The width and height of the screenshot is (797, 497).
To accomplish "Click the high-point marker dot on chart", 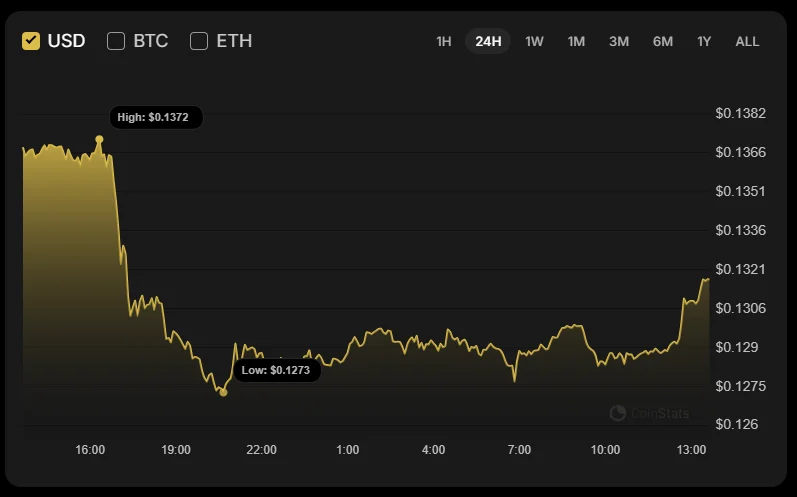I will [x=99, y=139].
